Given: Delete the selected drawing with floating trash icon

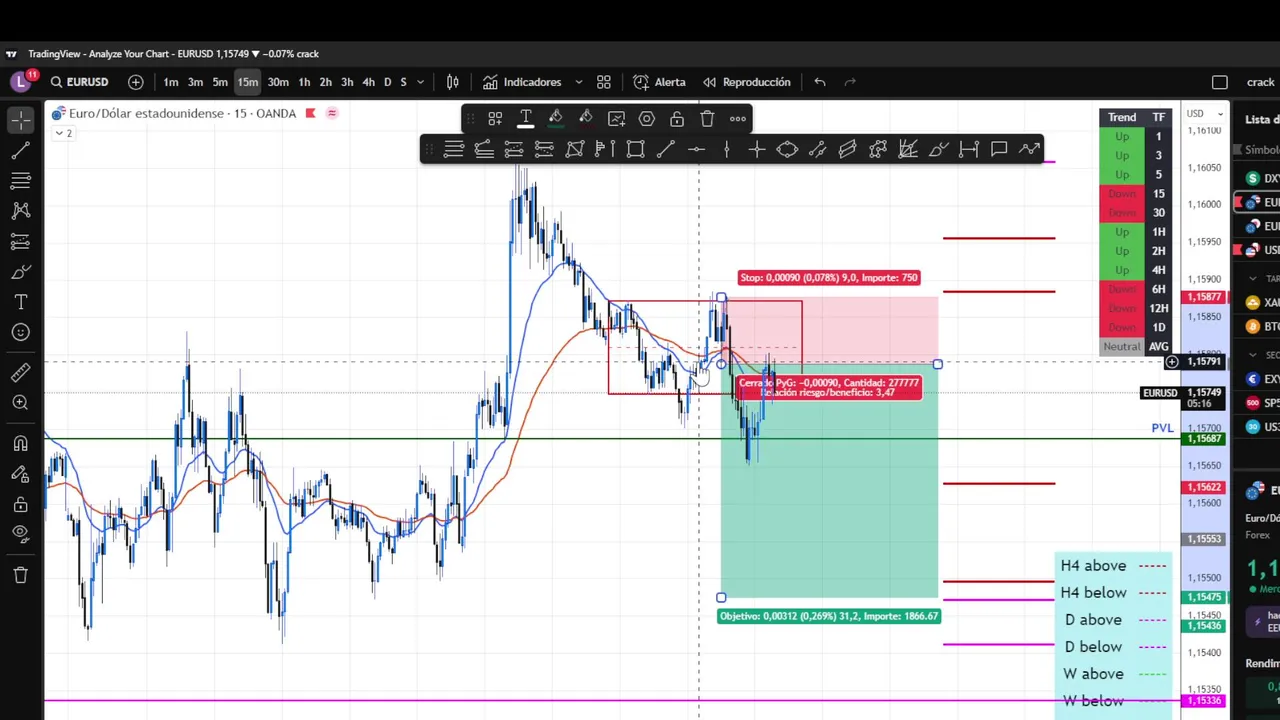Looking at the screenshot, I should tap(707, 119).
